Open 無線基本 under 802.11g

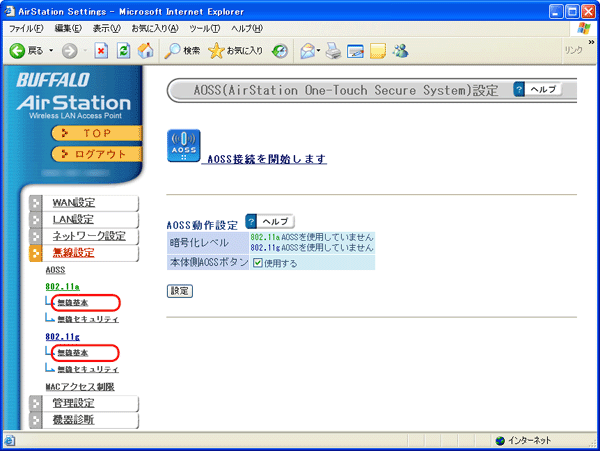(73, 353)
